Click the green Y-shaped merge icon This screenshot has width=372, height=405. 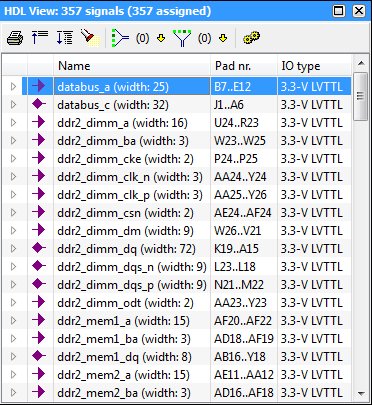point(182,38)
